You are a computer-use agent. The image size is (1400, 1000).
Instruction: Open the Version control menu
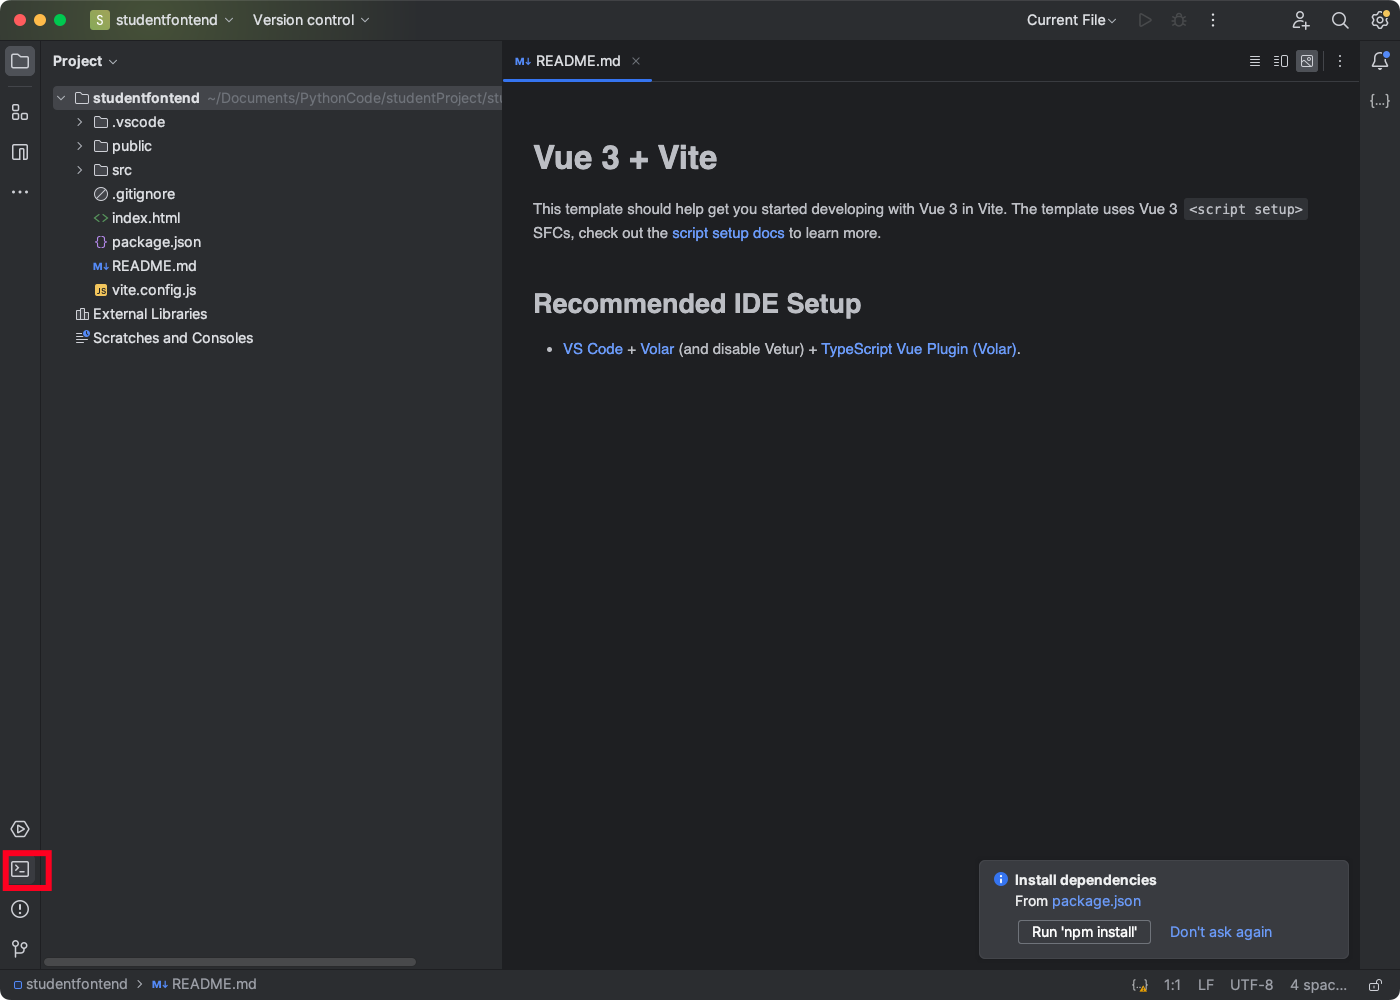(310, 20)
